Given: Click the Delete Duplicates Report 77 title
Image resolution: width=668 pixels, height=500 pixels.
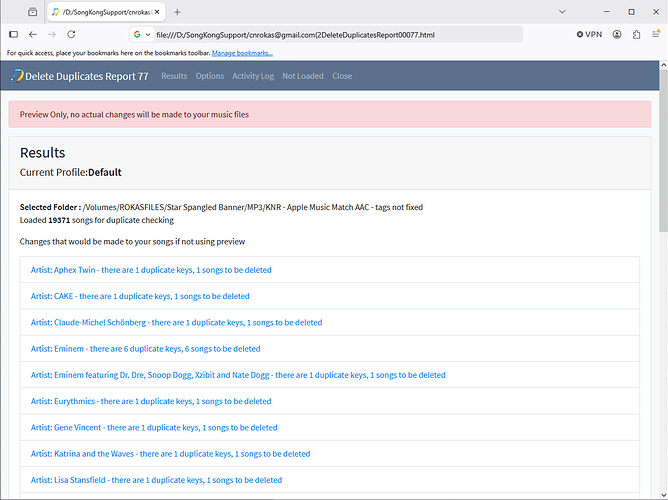Looking at the screenshot, I should (x=86, y=76).
